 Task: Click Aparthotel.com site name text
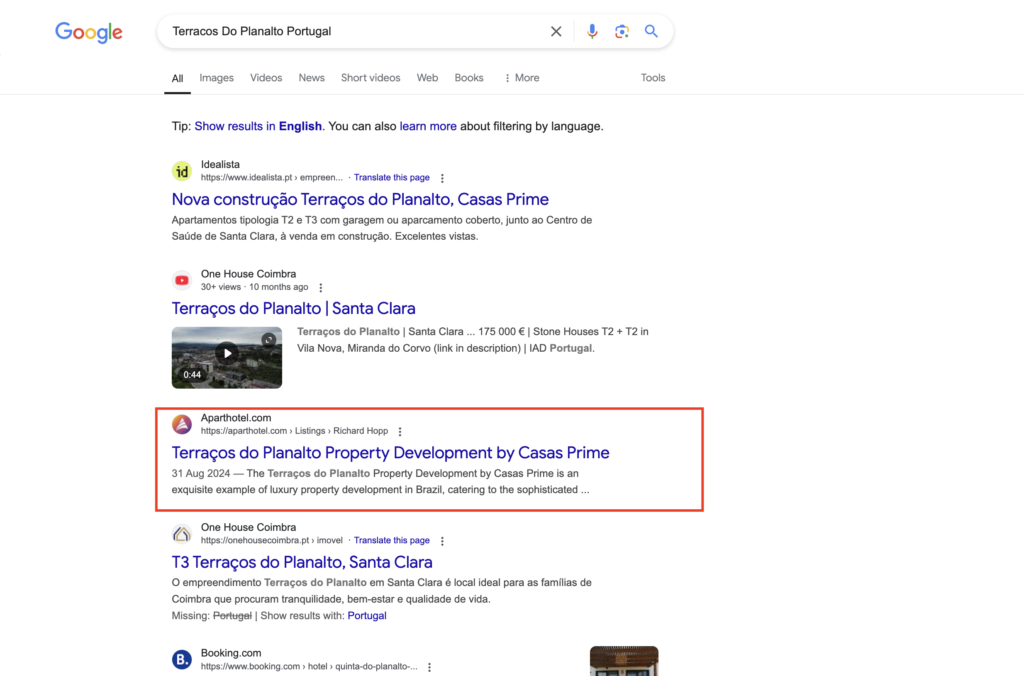(x=236, y=418)
